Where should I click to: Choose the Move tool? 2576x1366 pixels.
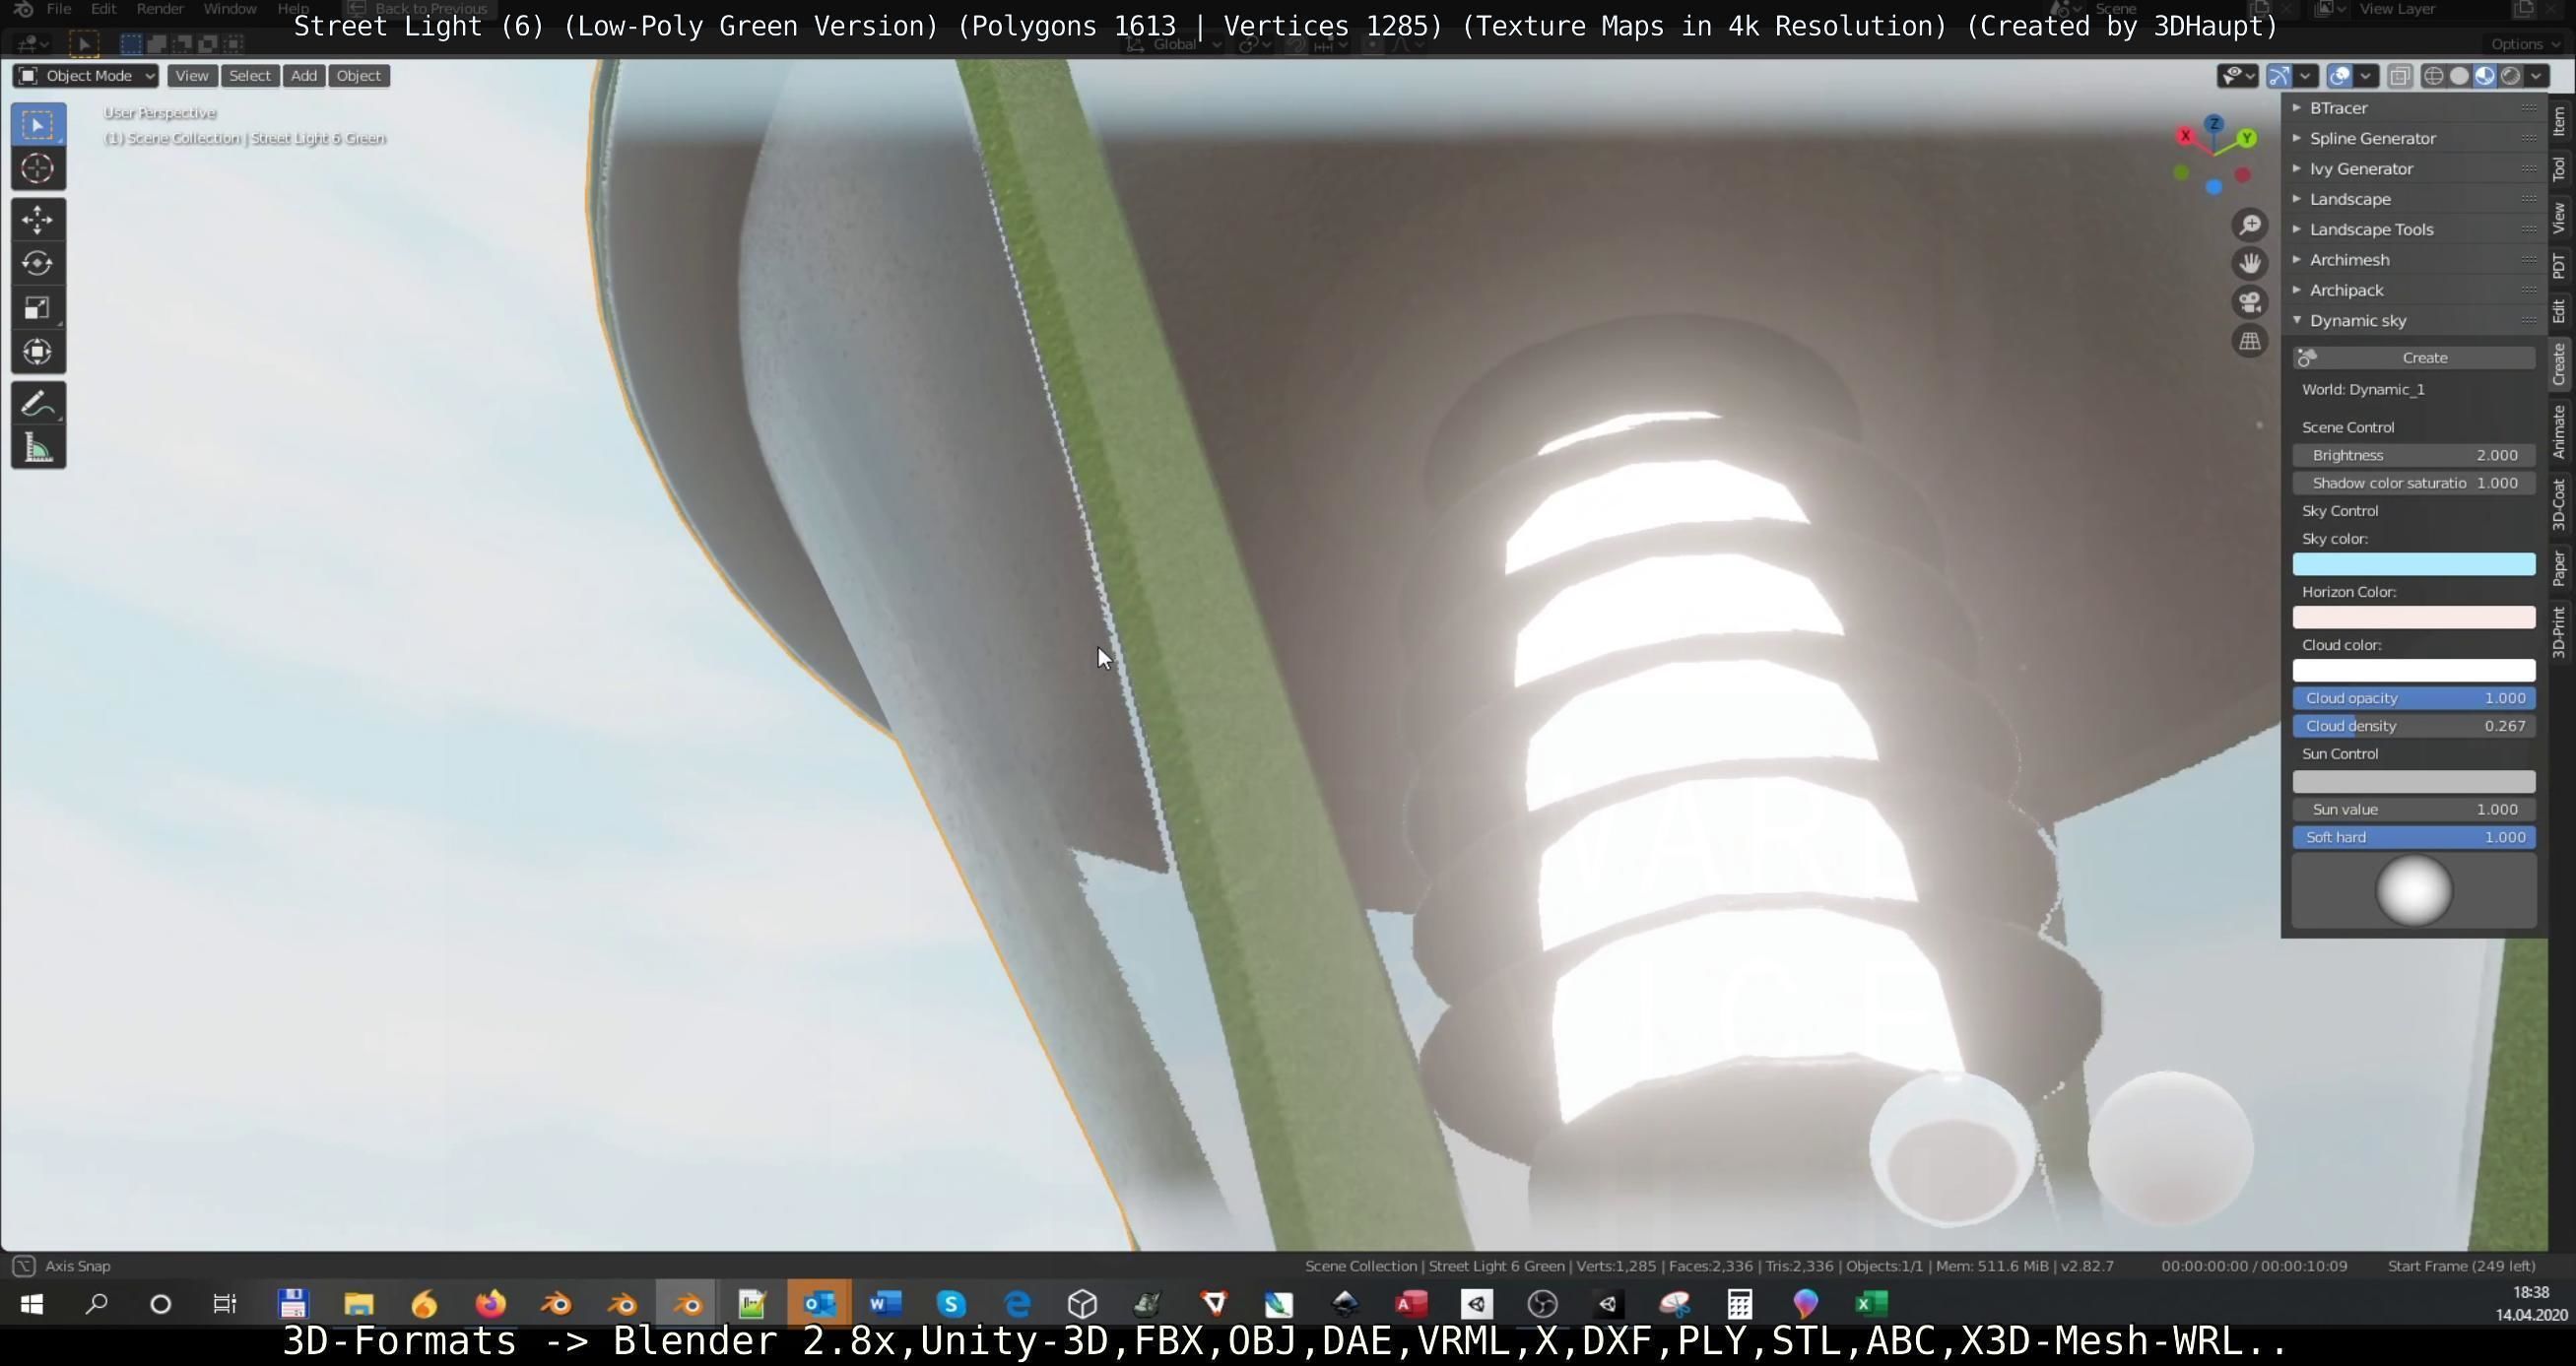click(38, 219)
